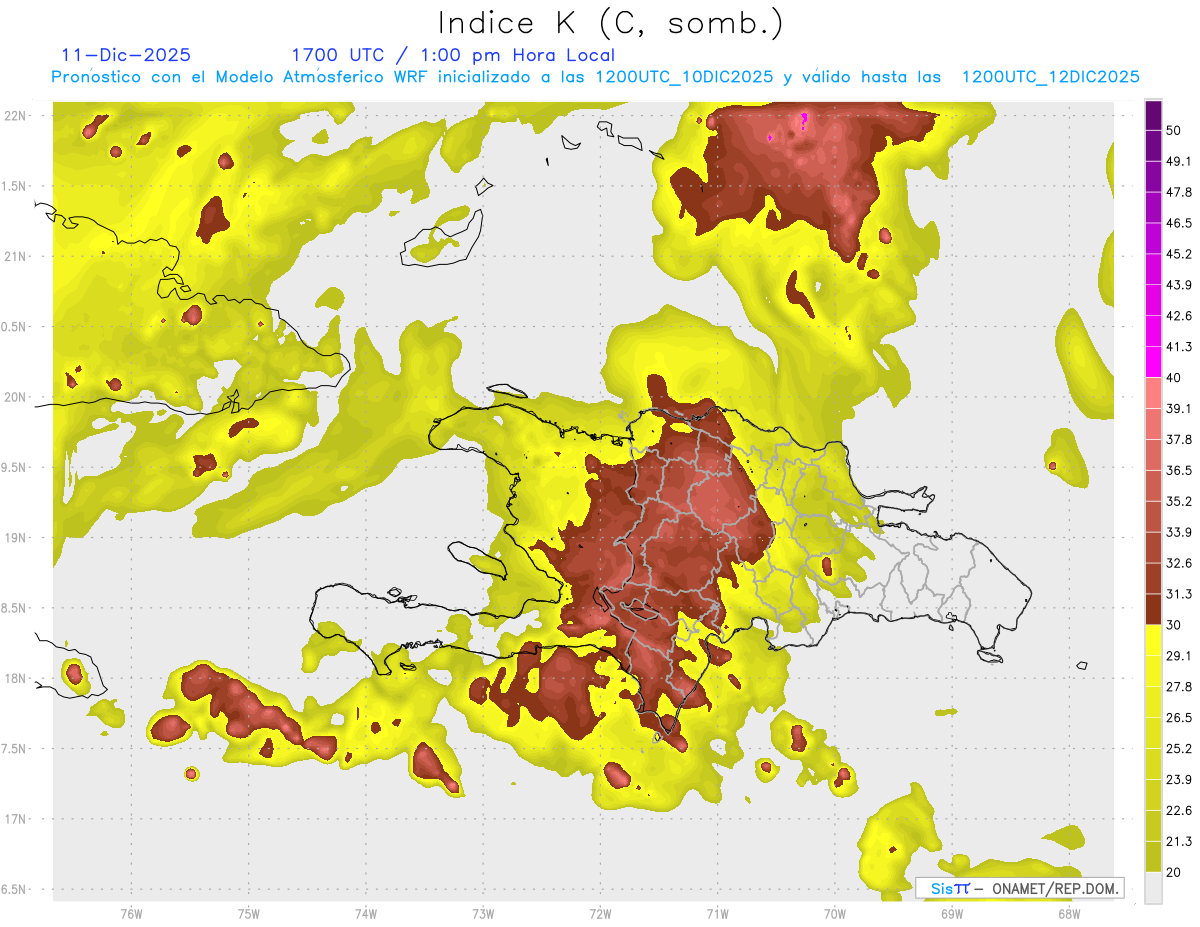
Task: Click the '1700 UTC / 1:00 pm Hora Local' time
Action: coord(453,55)
